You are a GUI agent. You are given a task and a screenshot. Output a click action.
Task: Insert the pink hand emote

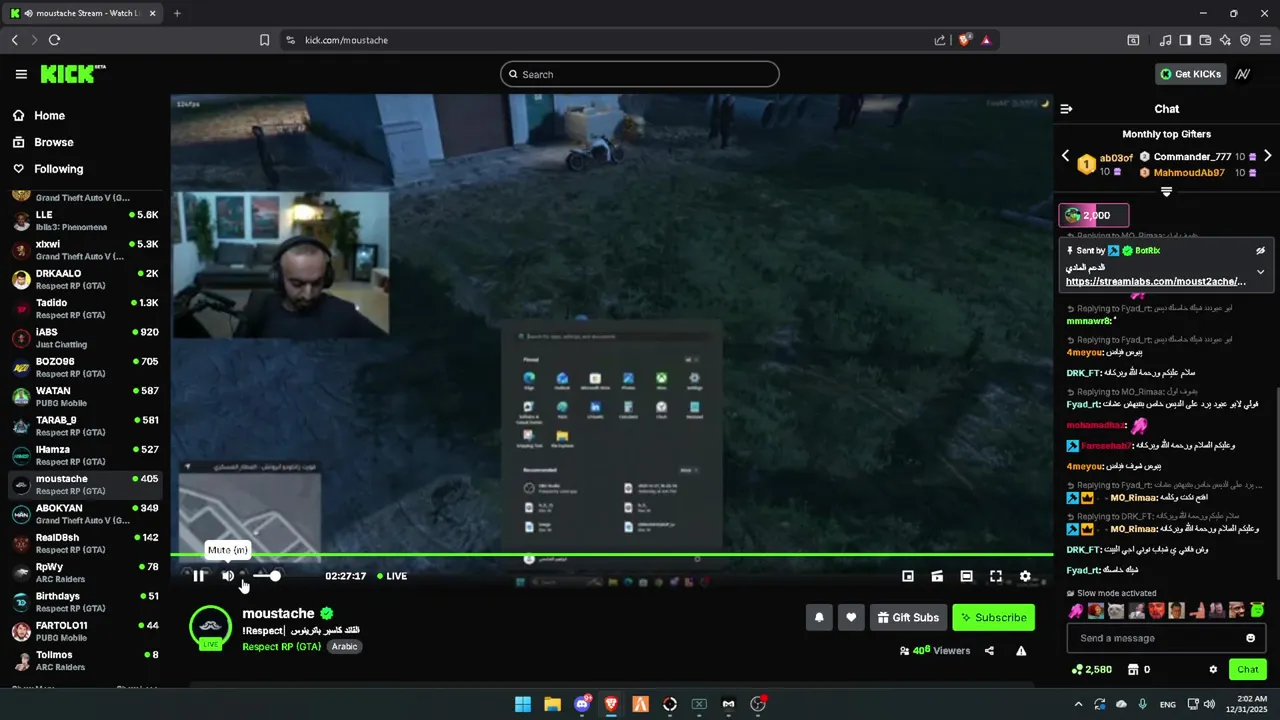pyautogui.click(x=1076, y=610)
